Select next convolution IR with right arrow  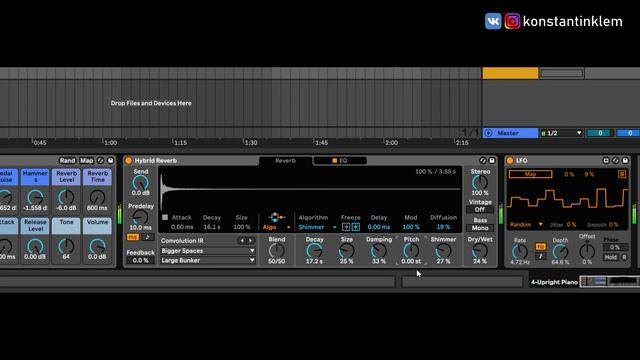(251, 241)
